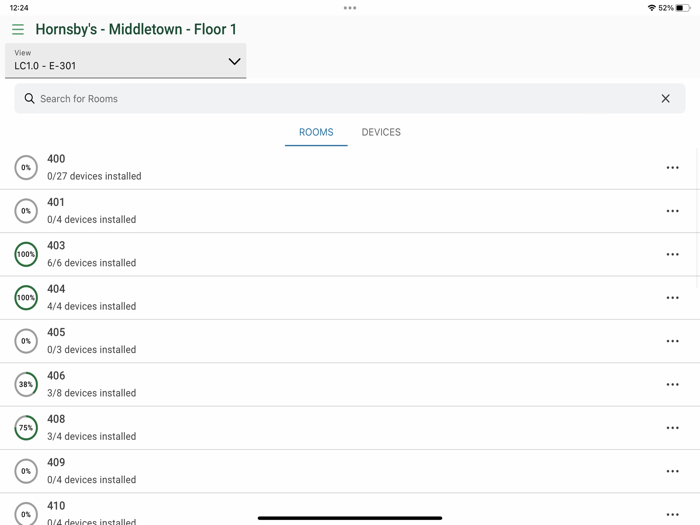
Task: Clear the room search with X icon
Action: [x=665, y=99]
